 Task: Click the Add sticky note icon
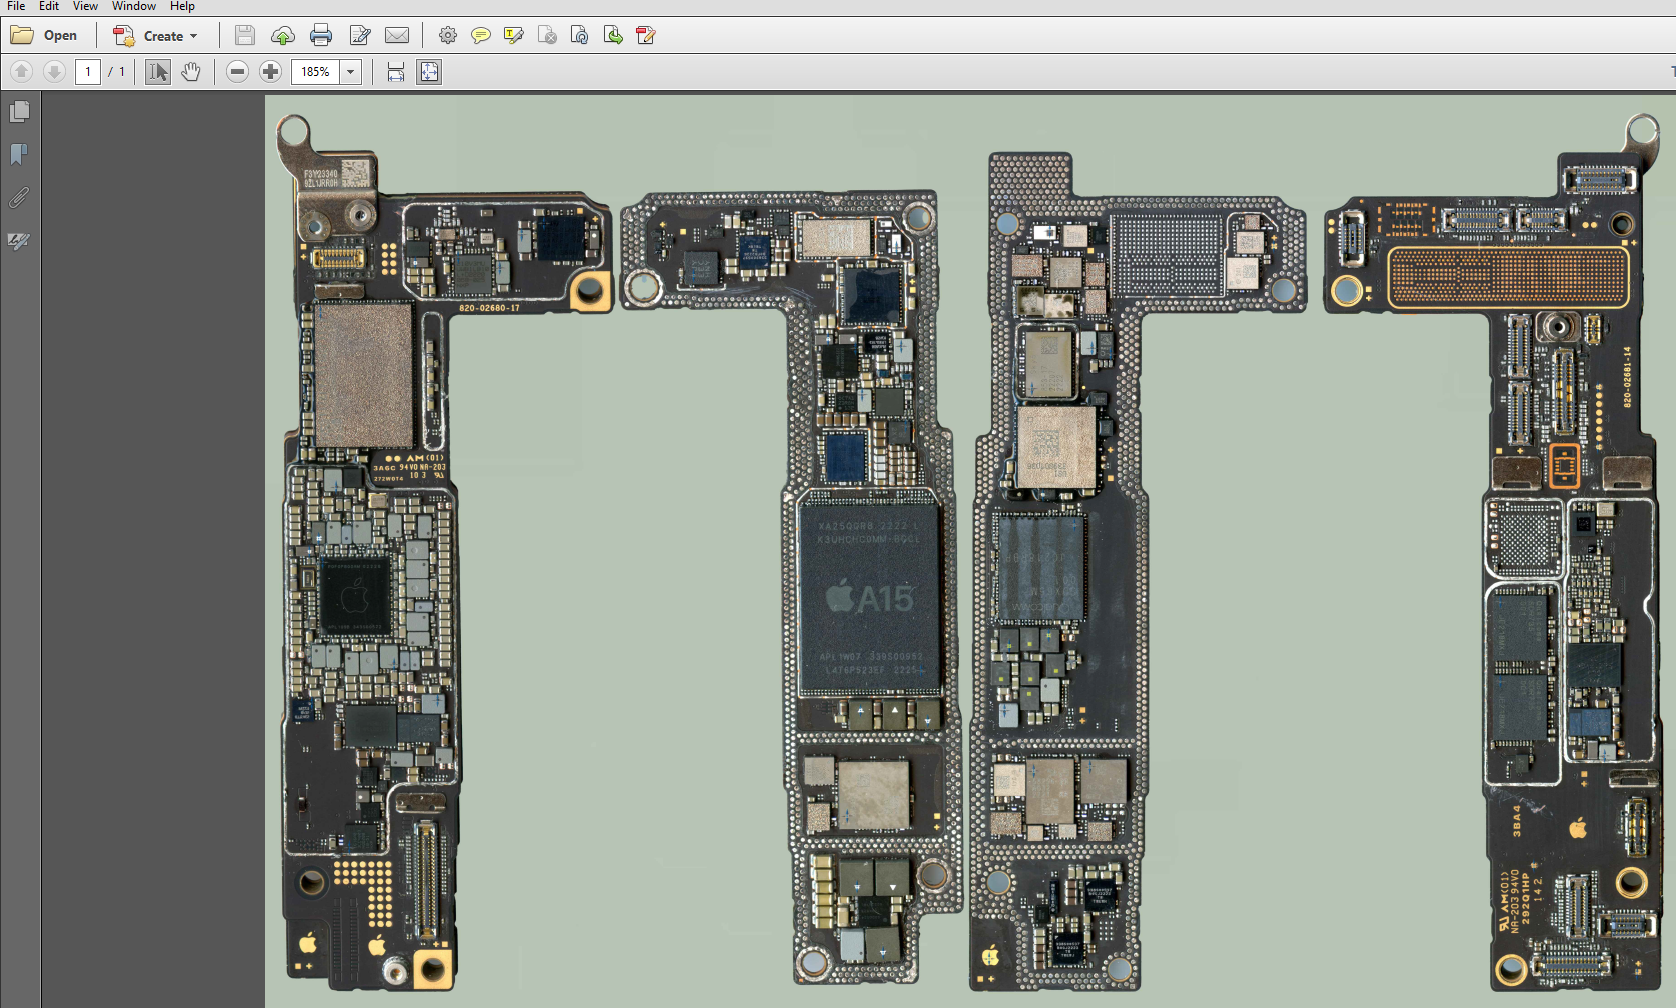(x=481, y=36)
